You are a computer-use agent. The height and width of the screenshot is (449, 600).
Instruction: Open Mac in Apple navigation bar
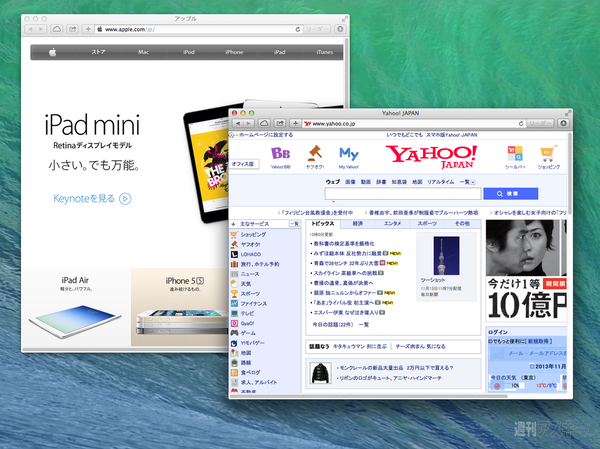click(143, 52)
